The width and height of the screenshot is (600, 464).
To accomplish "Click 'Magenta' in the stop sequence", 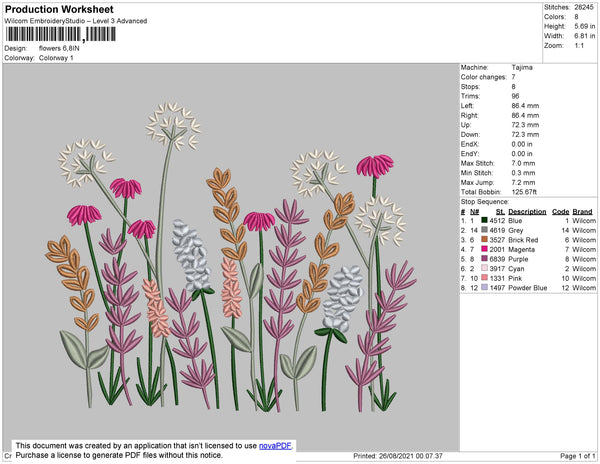I will click(x=522, y=249).
